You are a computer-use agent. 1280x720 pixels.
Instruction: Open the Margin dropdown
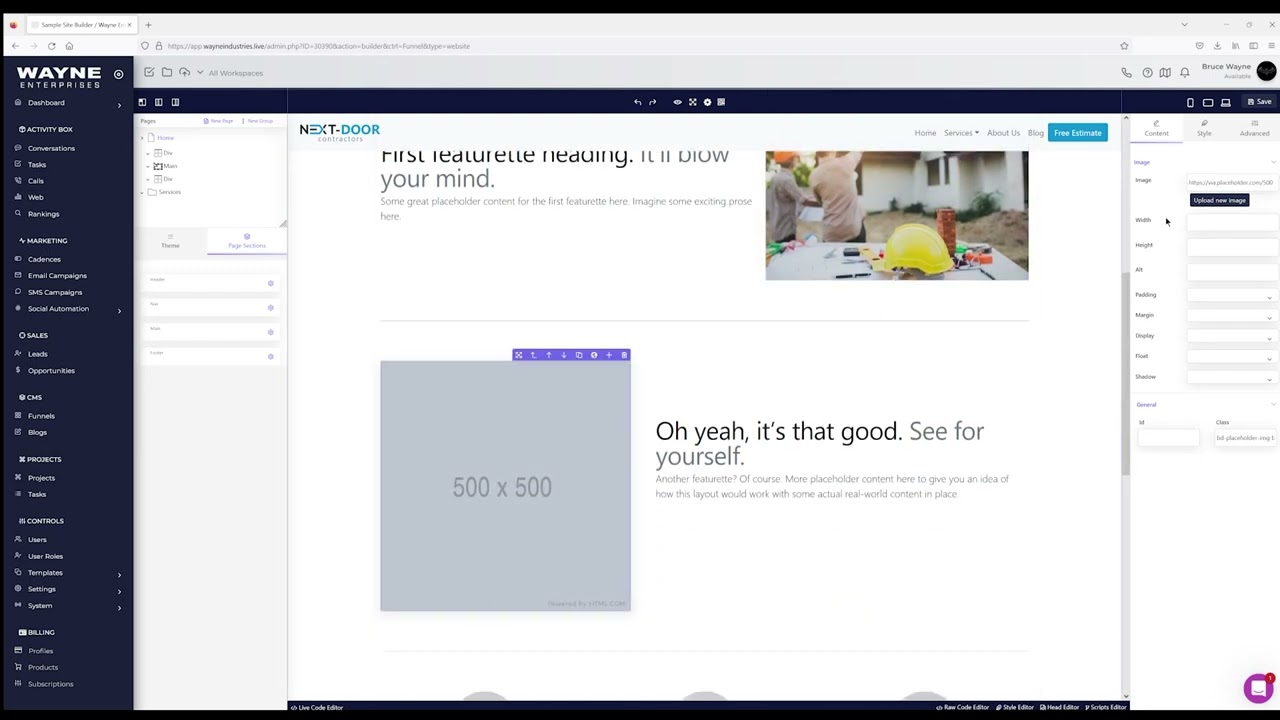(1232, 316)
